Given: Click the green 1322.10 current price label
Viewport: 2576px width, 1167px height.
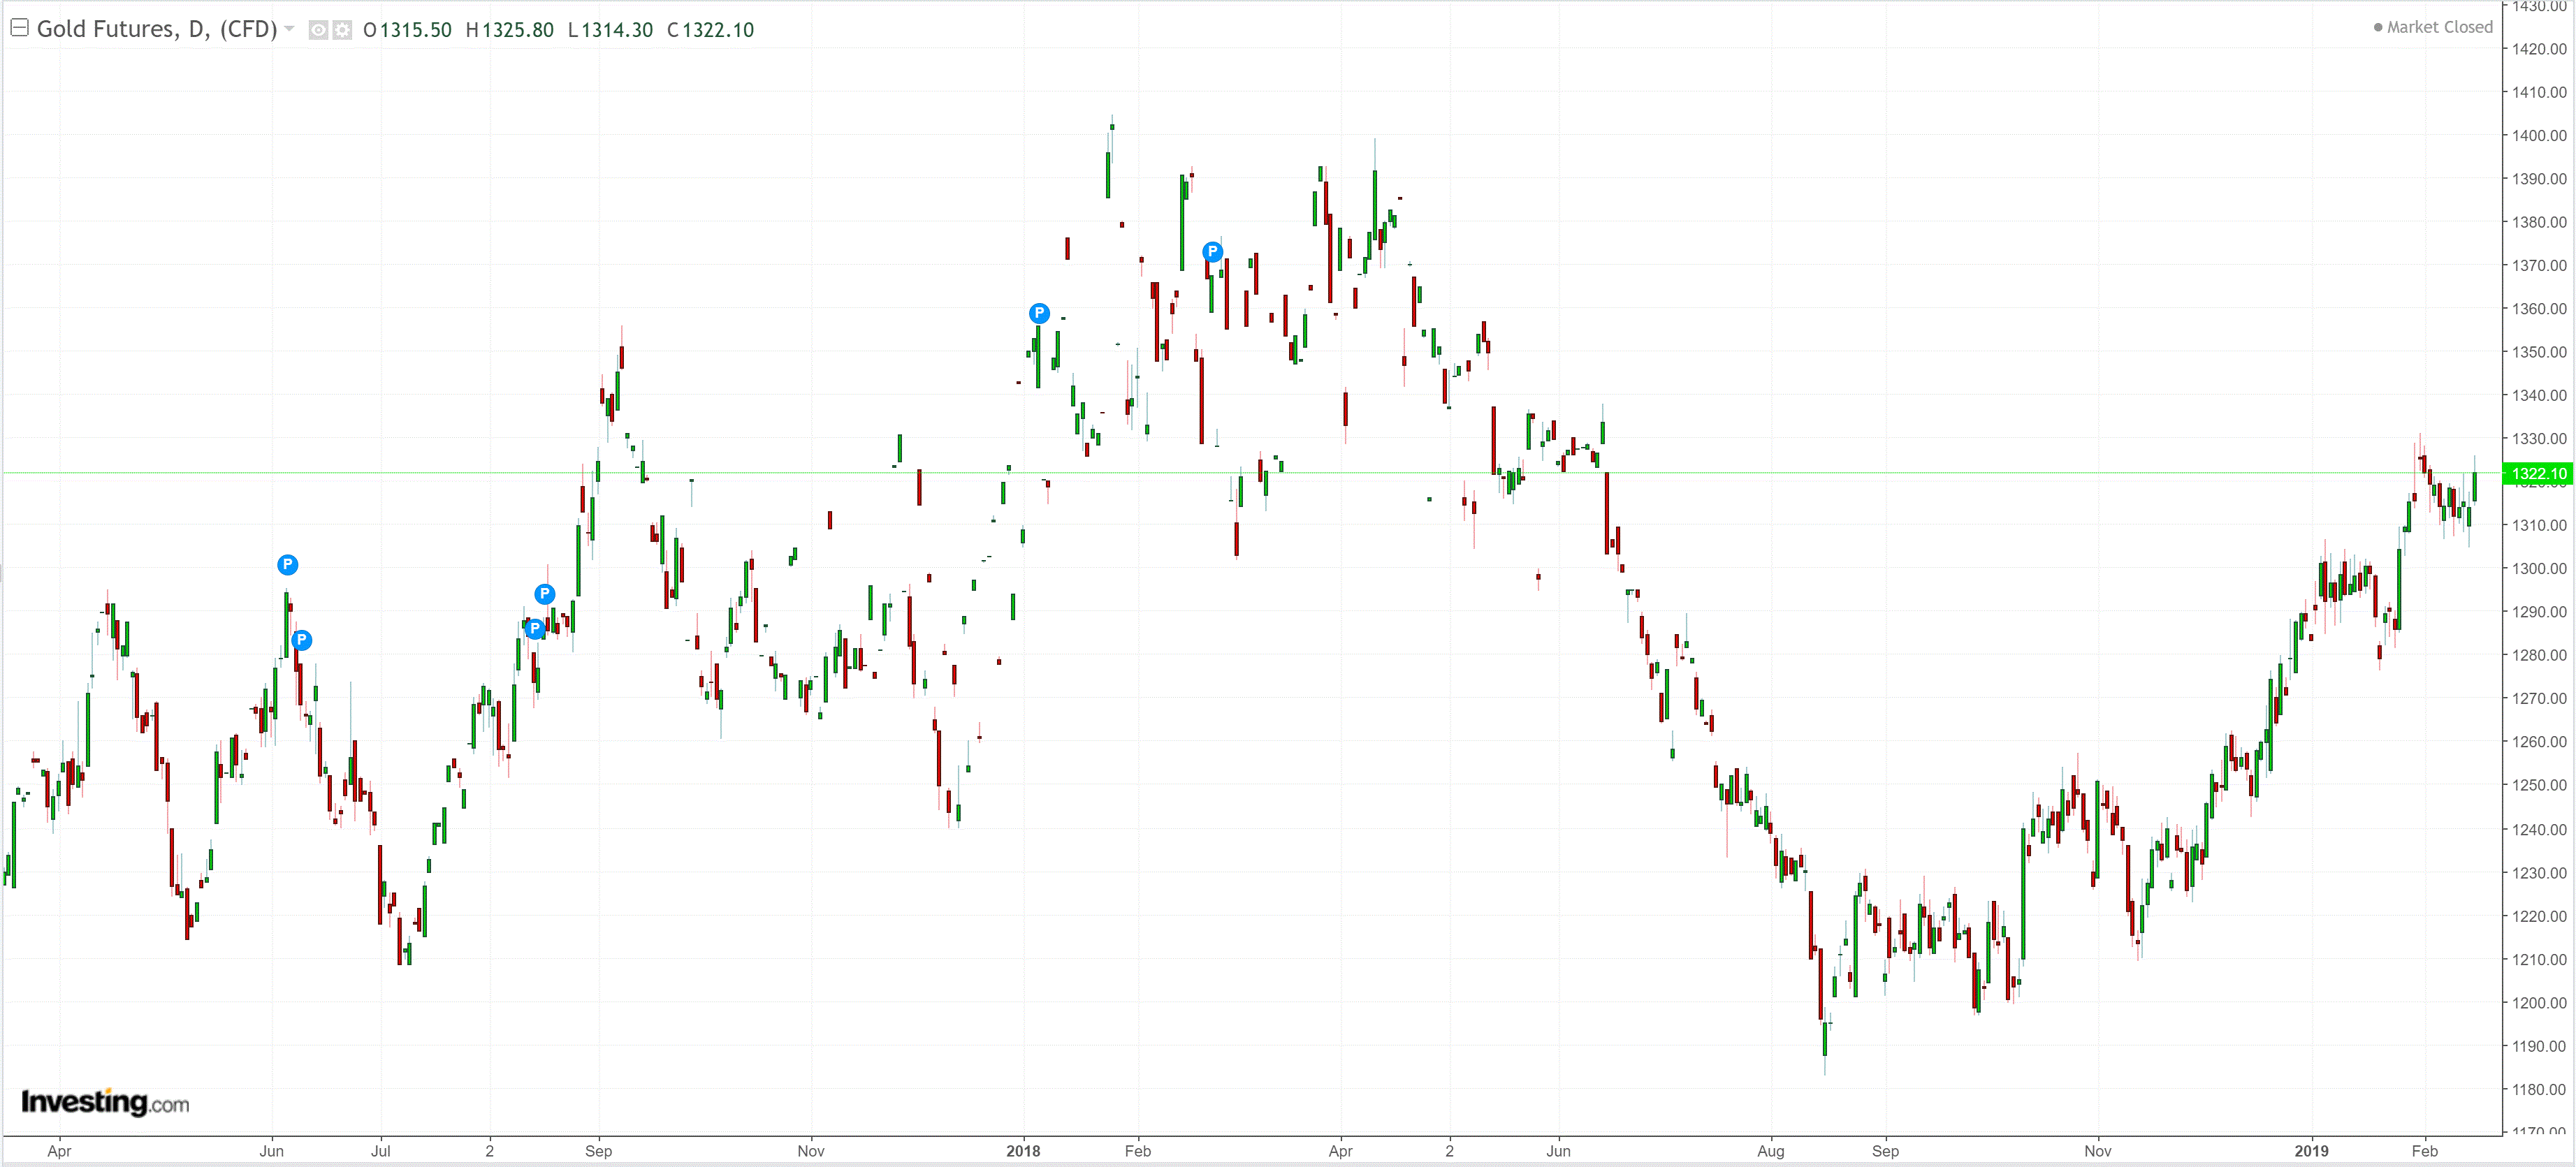Looking at the screenshot, I should click(x=2538, y=474).
